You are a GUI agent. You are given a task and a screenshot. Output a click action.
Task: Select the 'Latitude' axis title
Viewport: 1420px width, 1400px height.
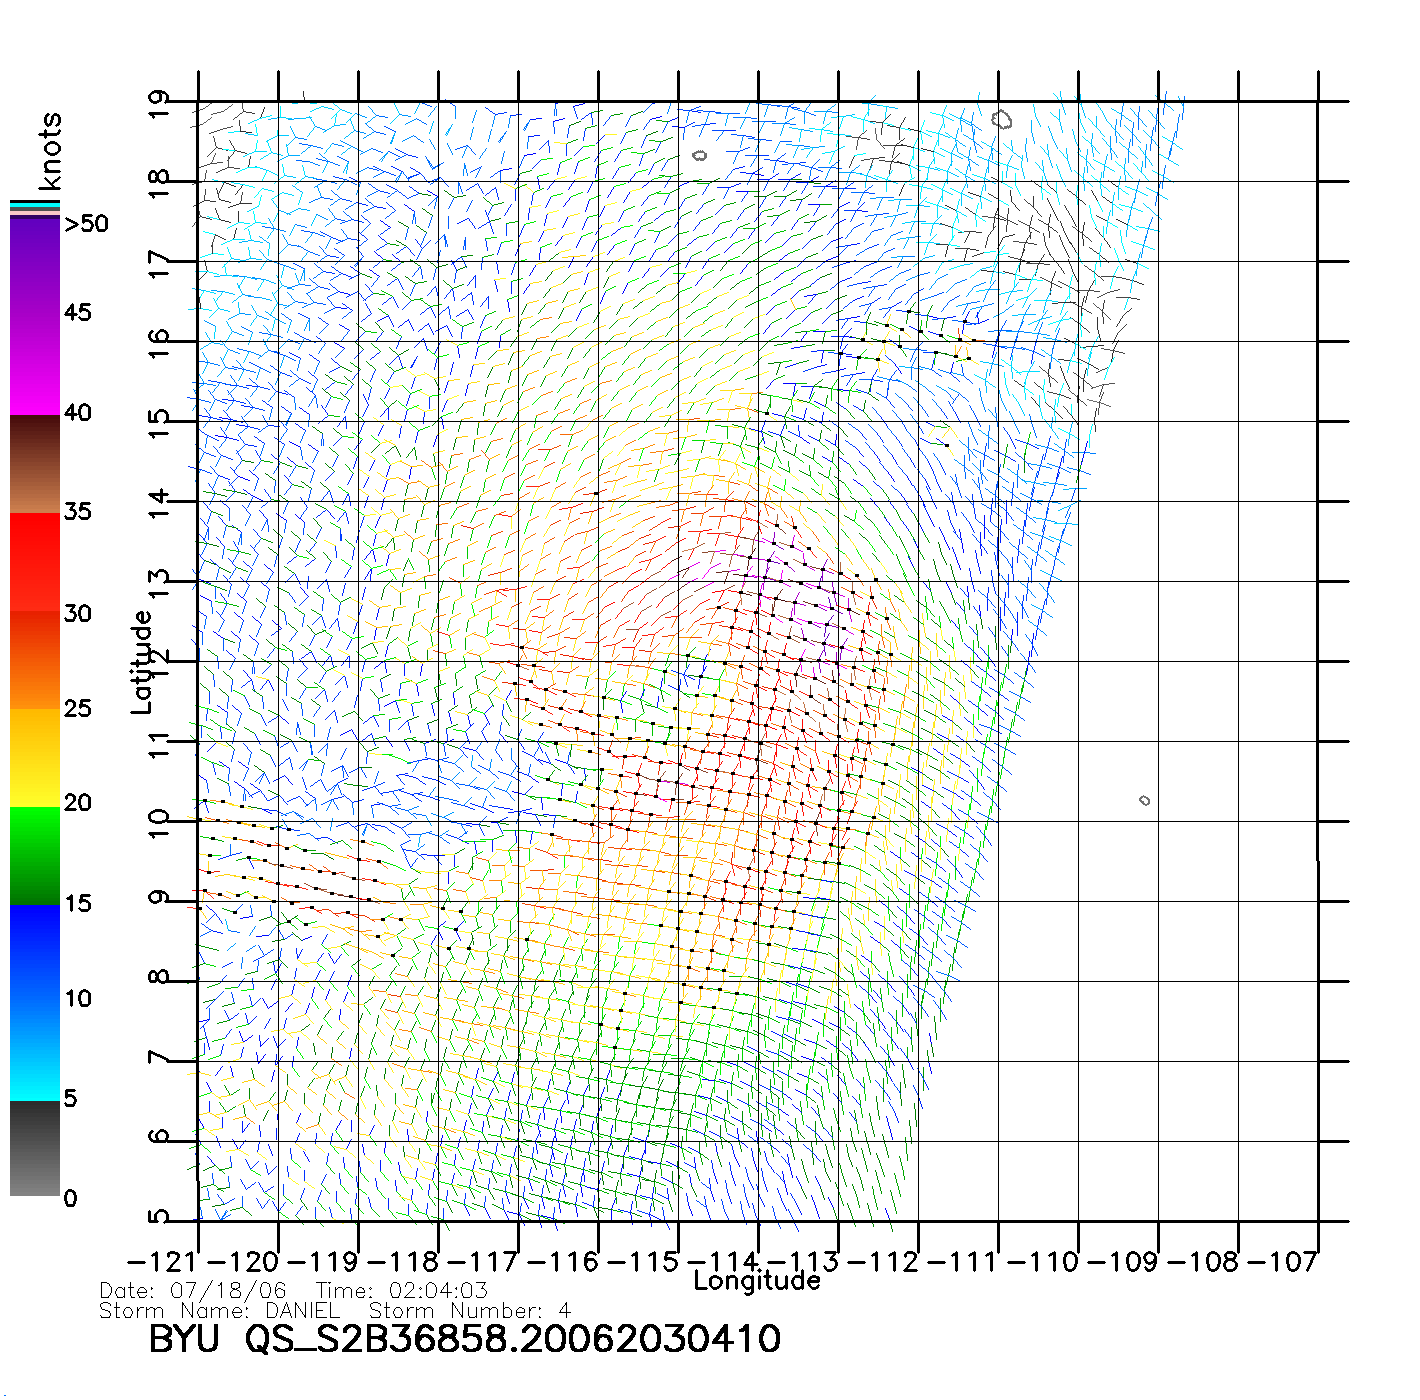tap(142, 662)
